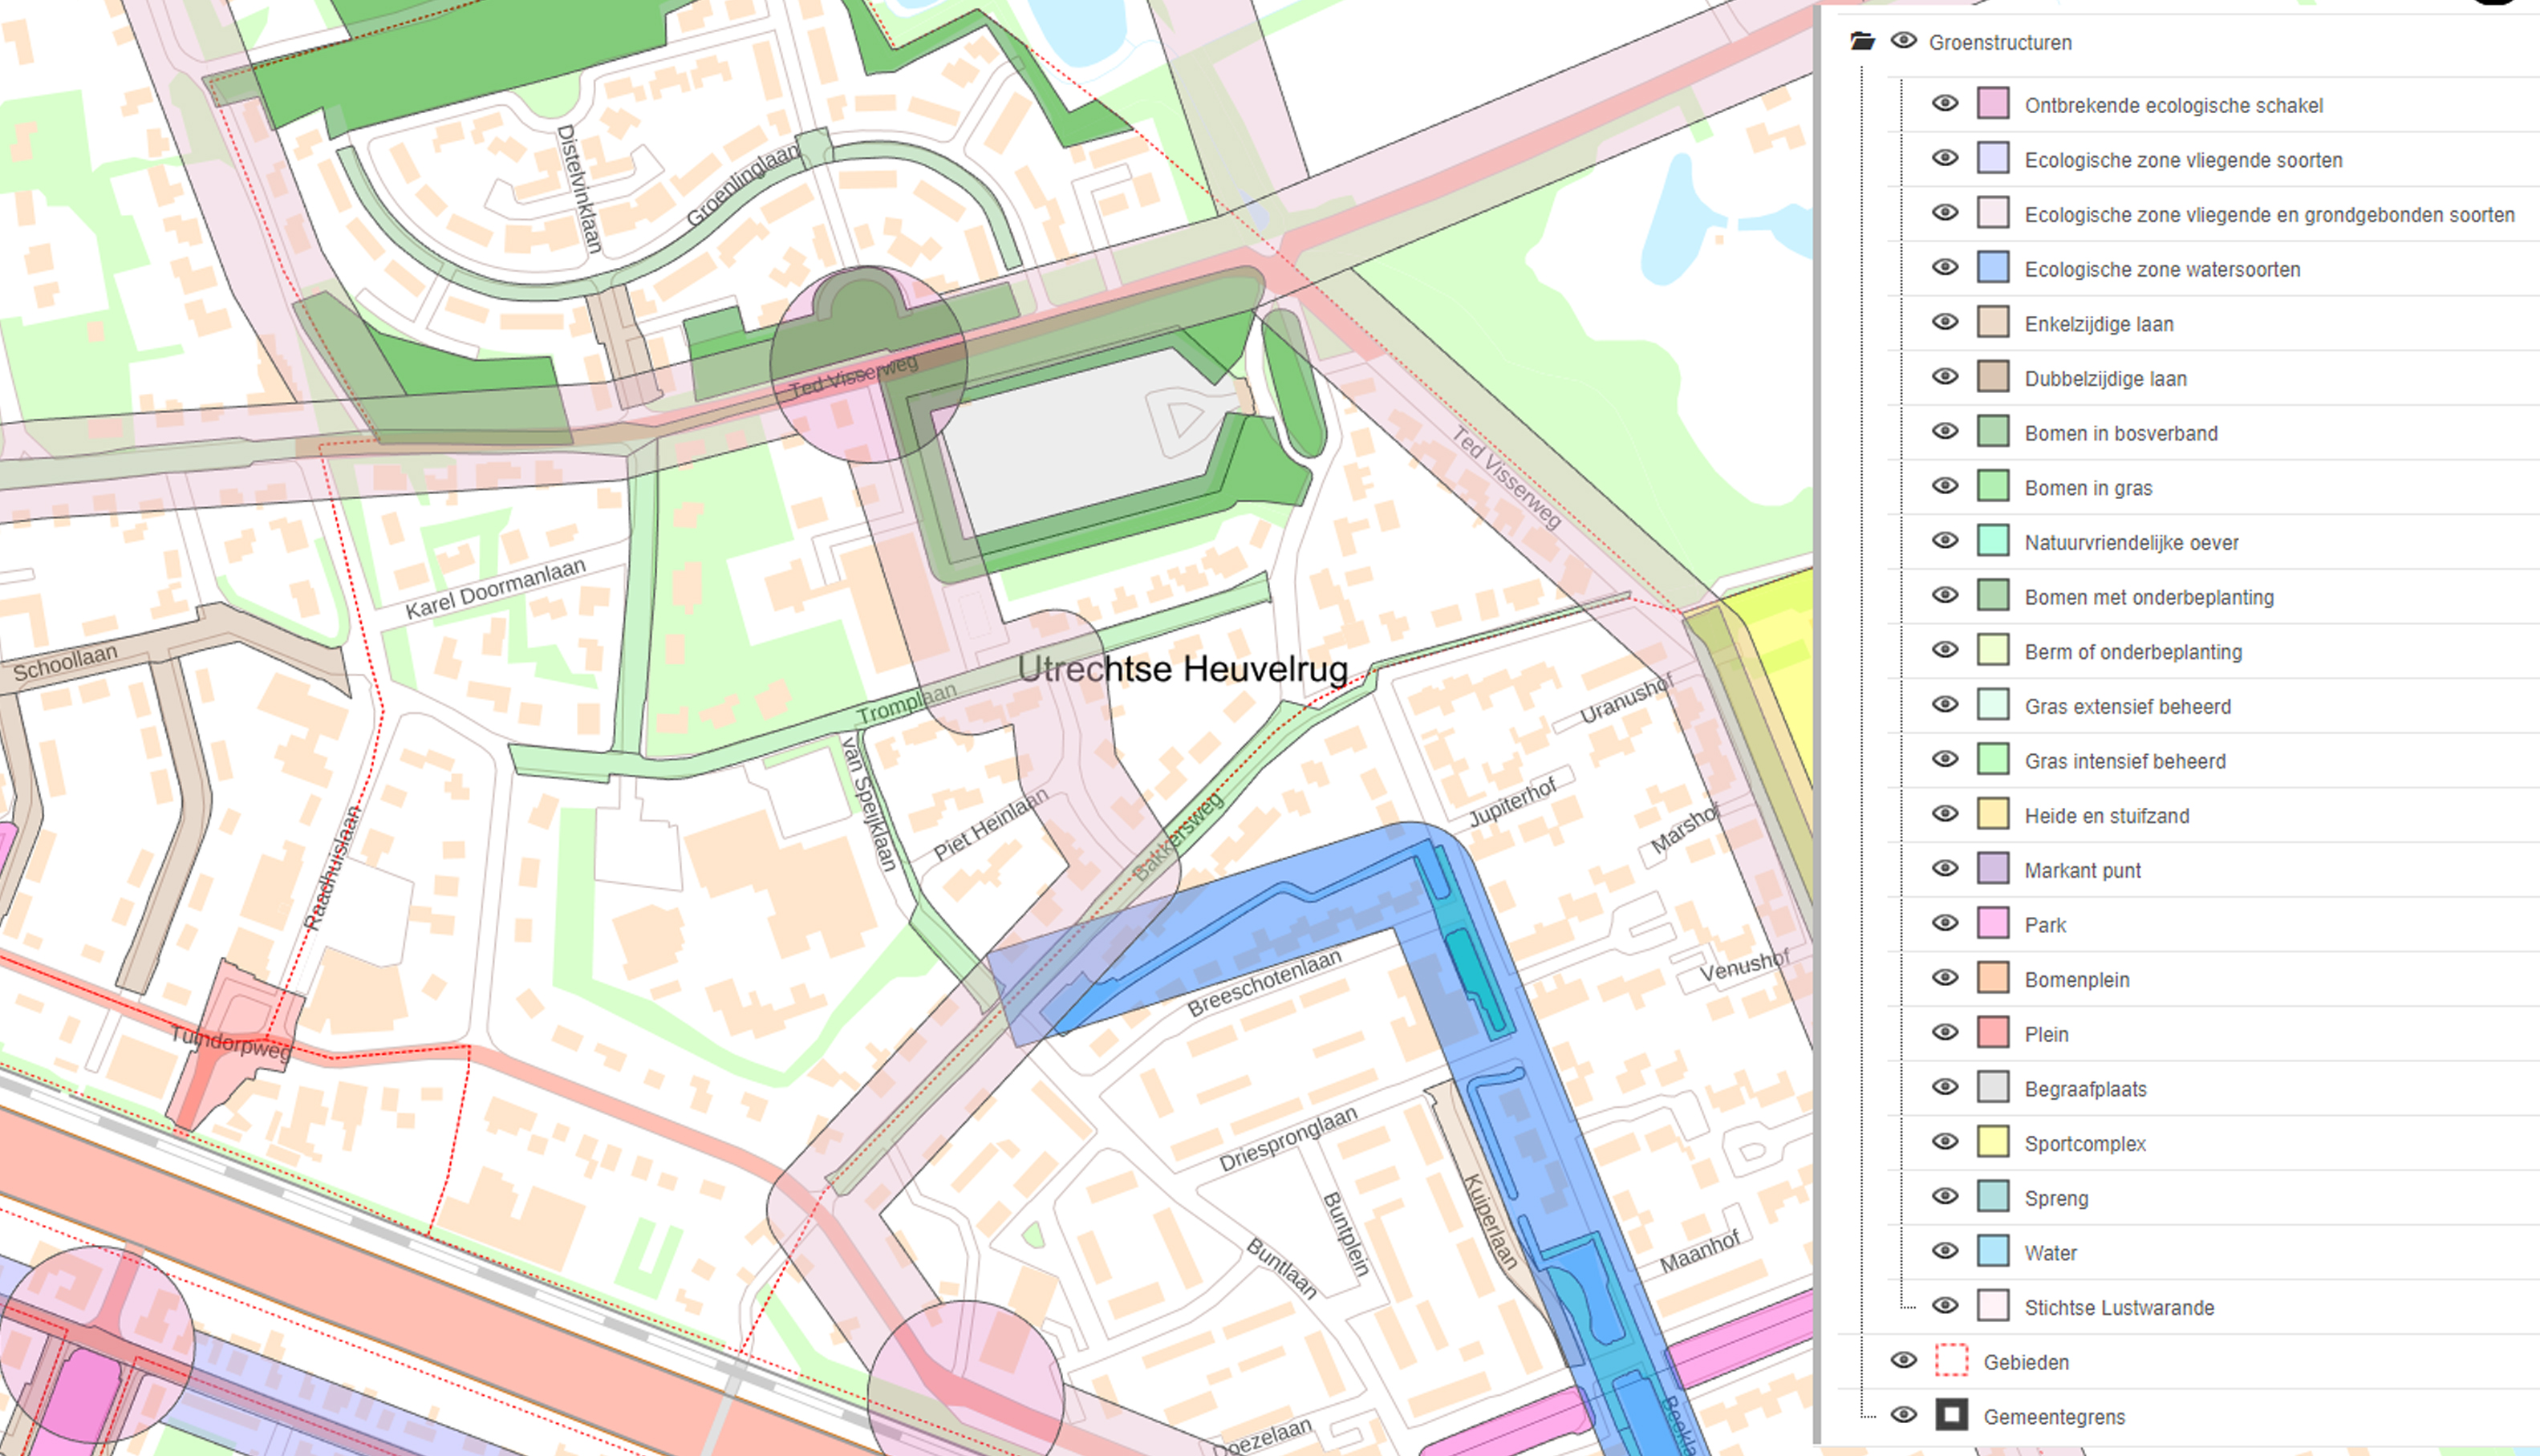This screenshot has width=2540, height=1456.
Task: Select the Sportcomplex layer label
Action: pyautogui.click(x=2084, y=1143)
